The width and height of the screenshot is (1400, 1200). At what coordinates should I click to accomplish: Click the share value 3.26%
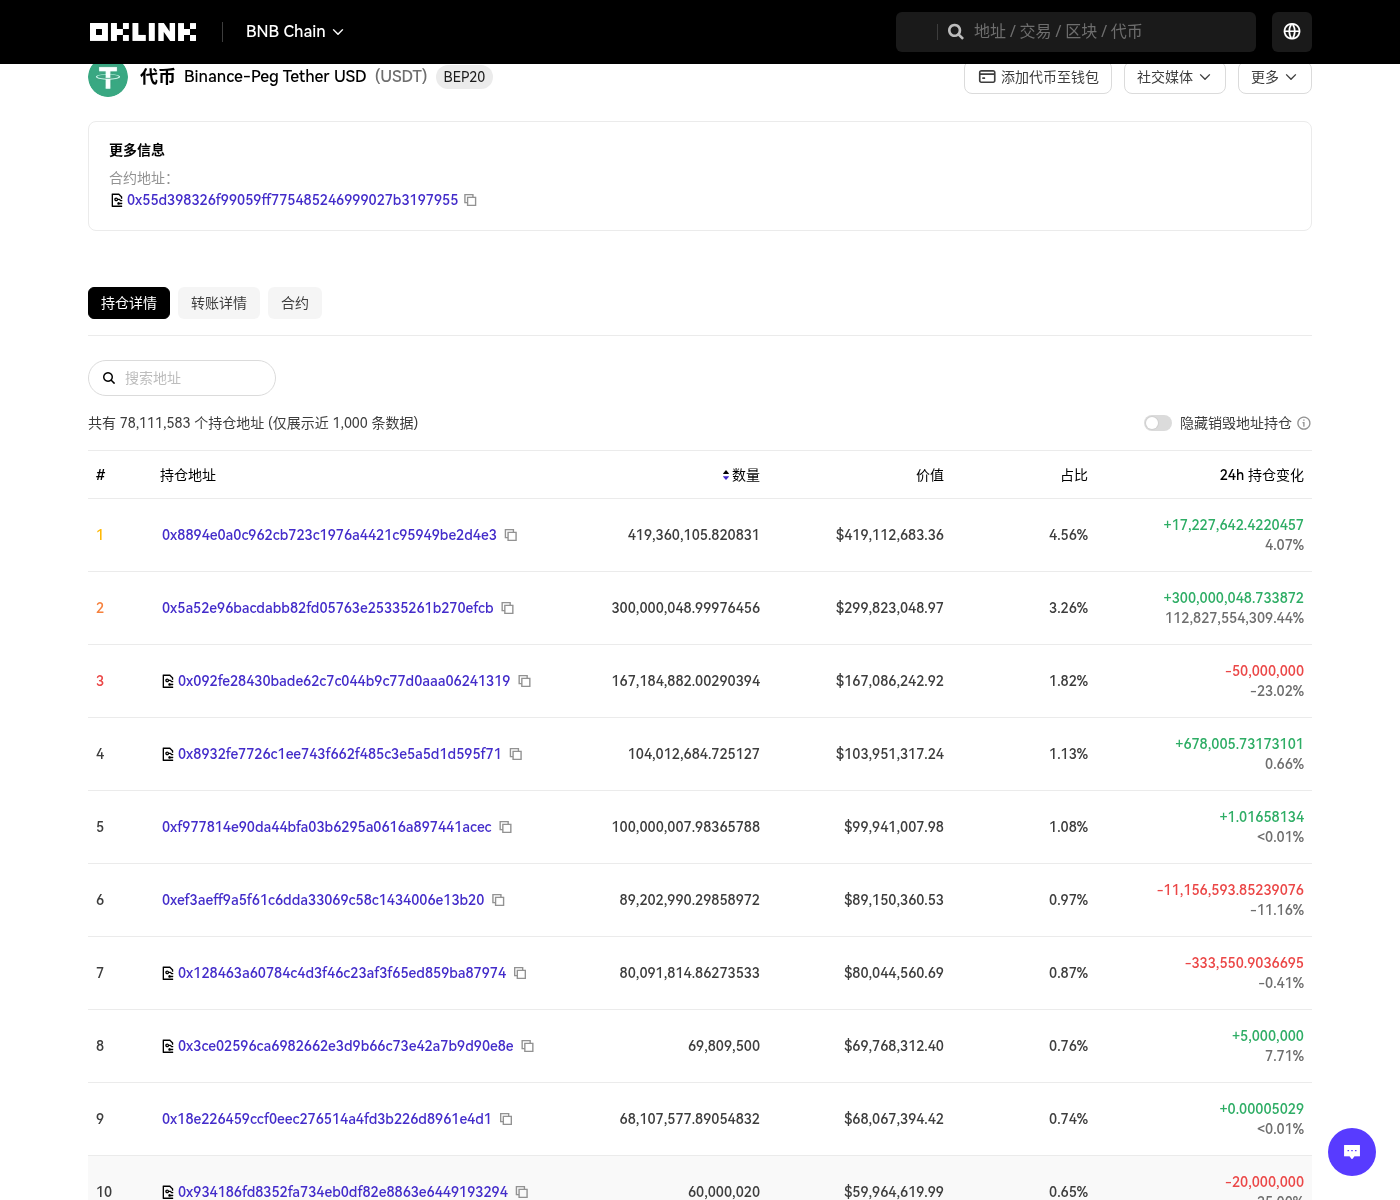(x=1068, y=608)
